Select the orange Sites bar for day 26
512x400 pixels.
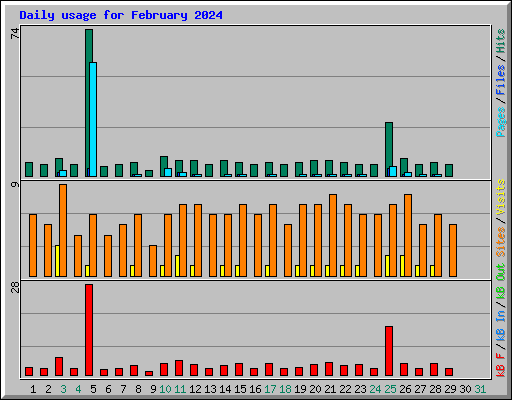[408, 235]
